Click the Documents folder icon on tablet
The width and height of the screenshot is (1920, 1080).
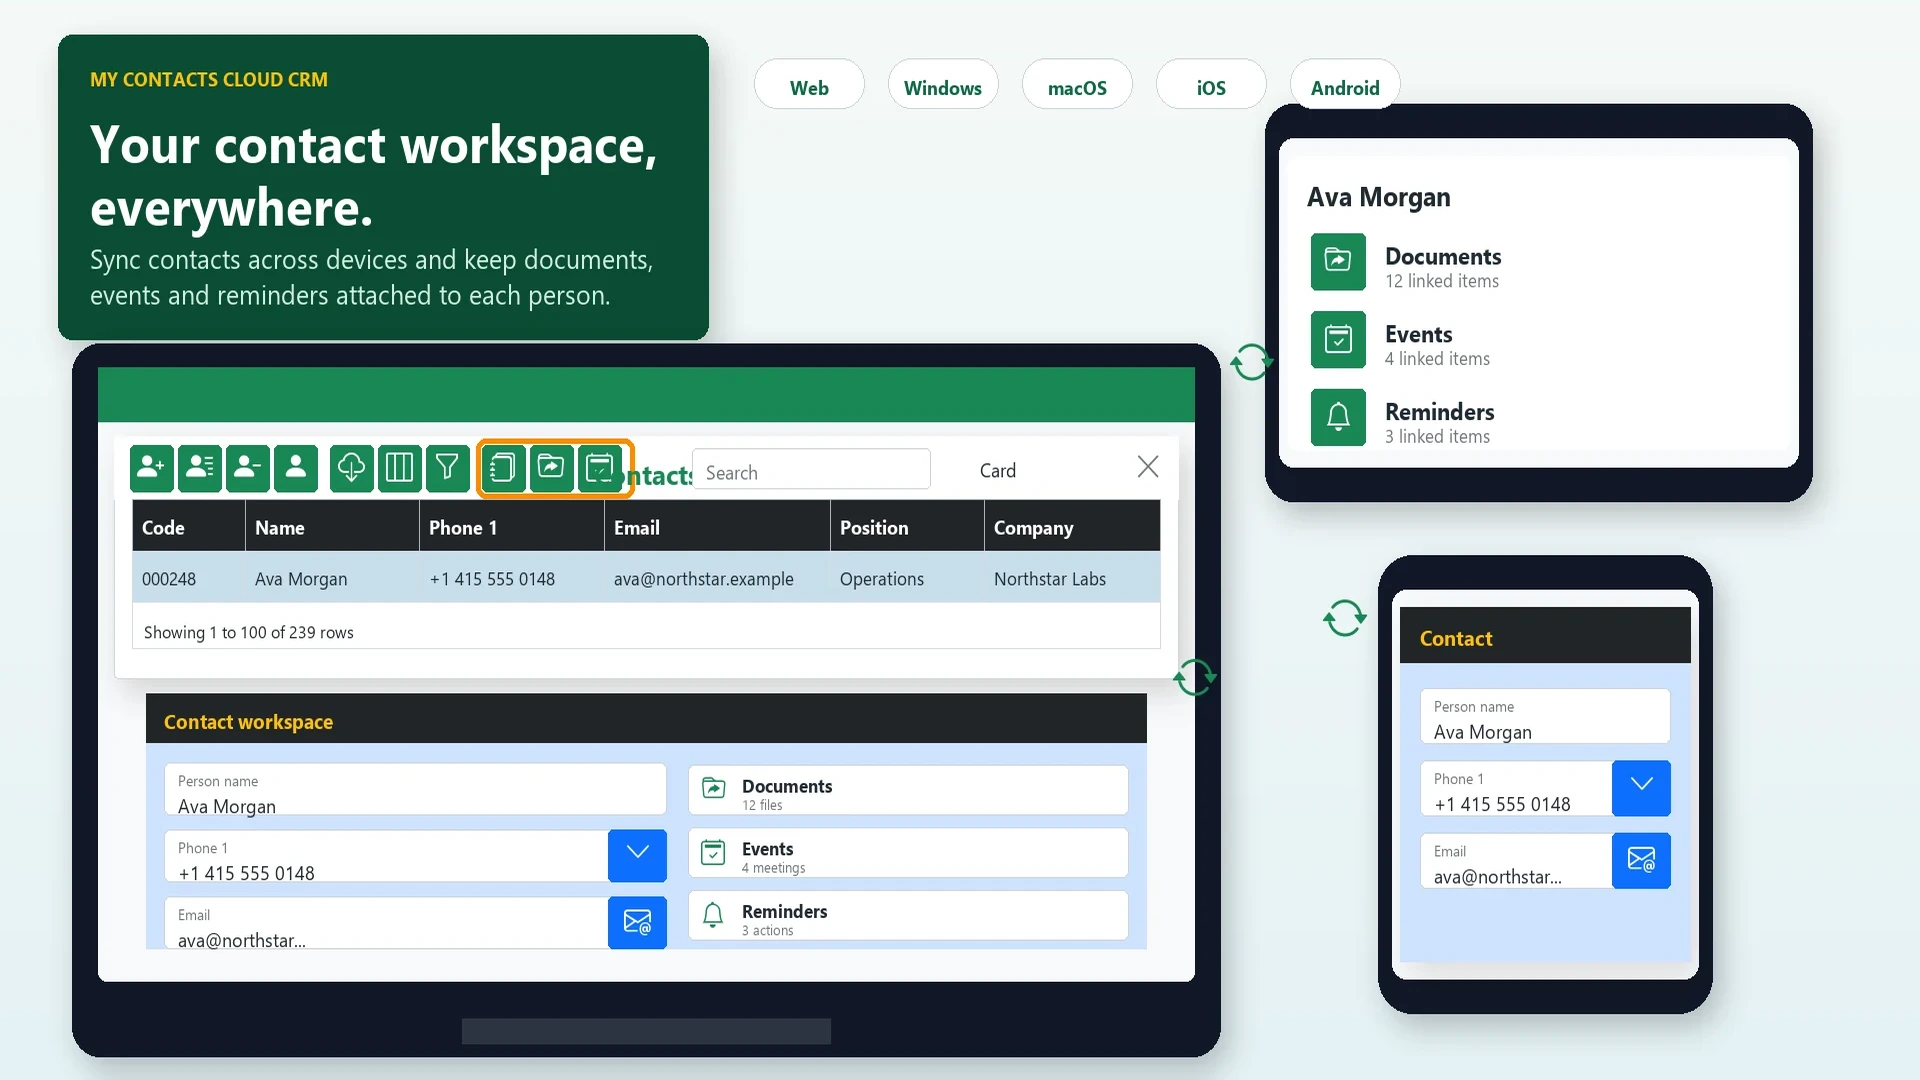pyautogui.click(x=1338, y=262)
